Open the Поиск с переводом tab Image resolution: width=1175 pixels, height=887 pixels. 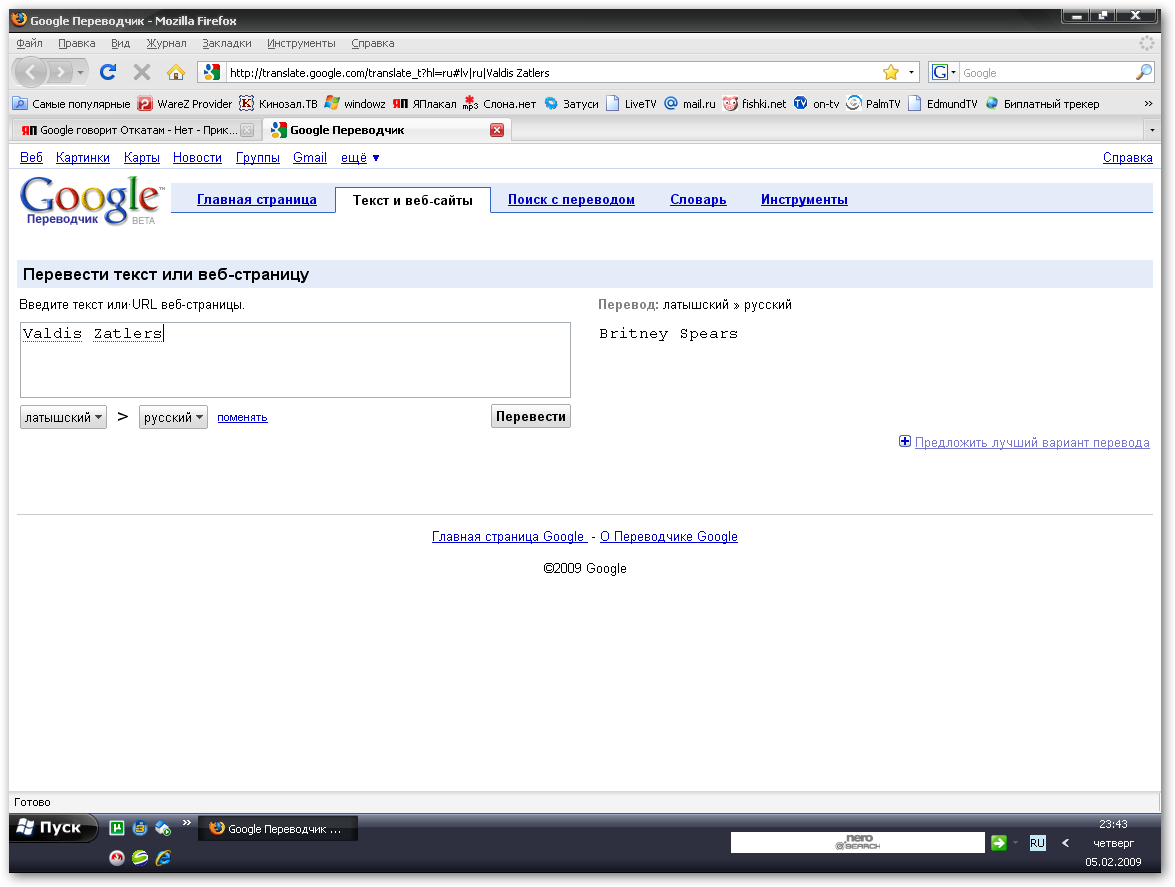coord(571,199)
